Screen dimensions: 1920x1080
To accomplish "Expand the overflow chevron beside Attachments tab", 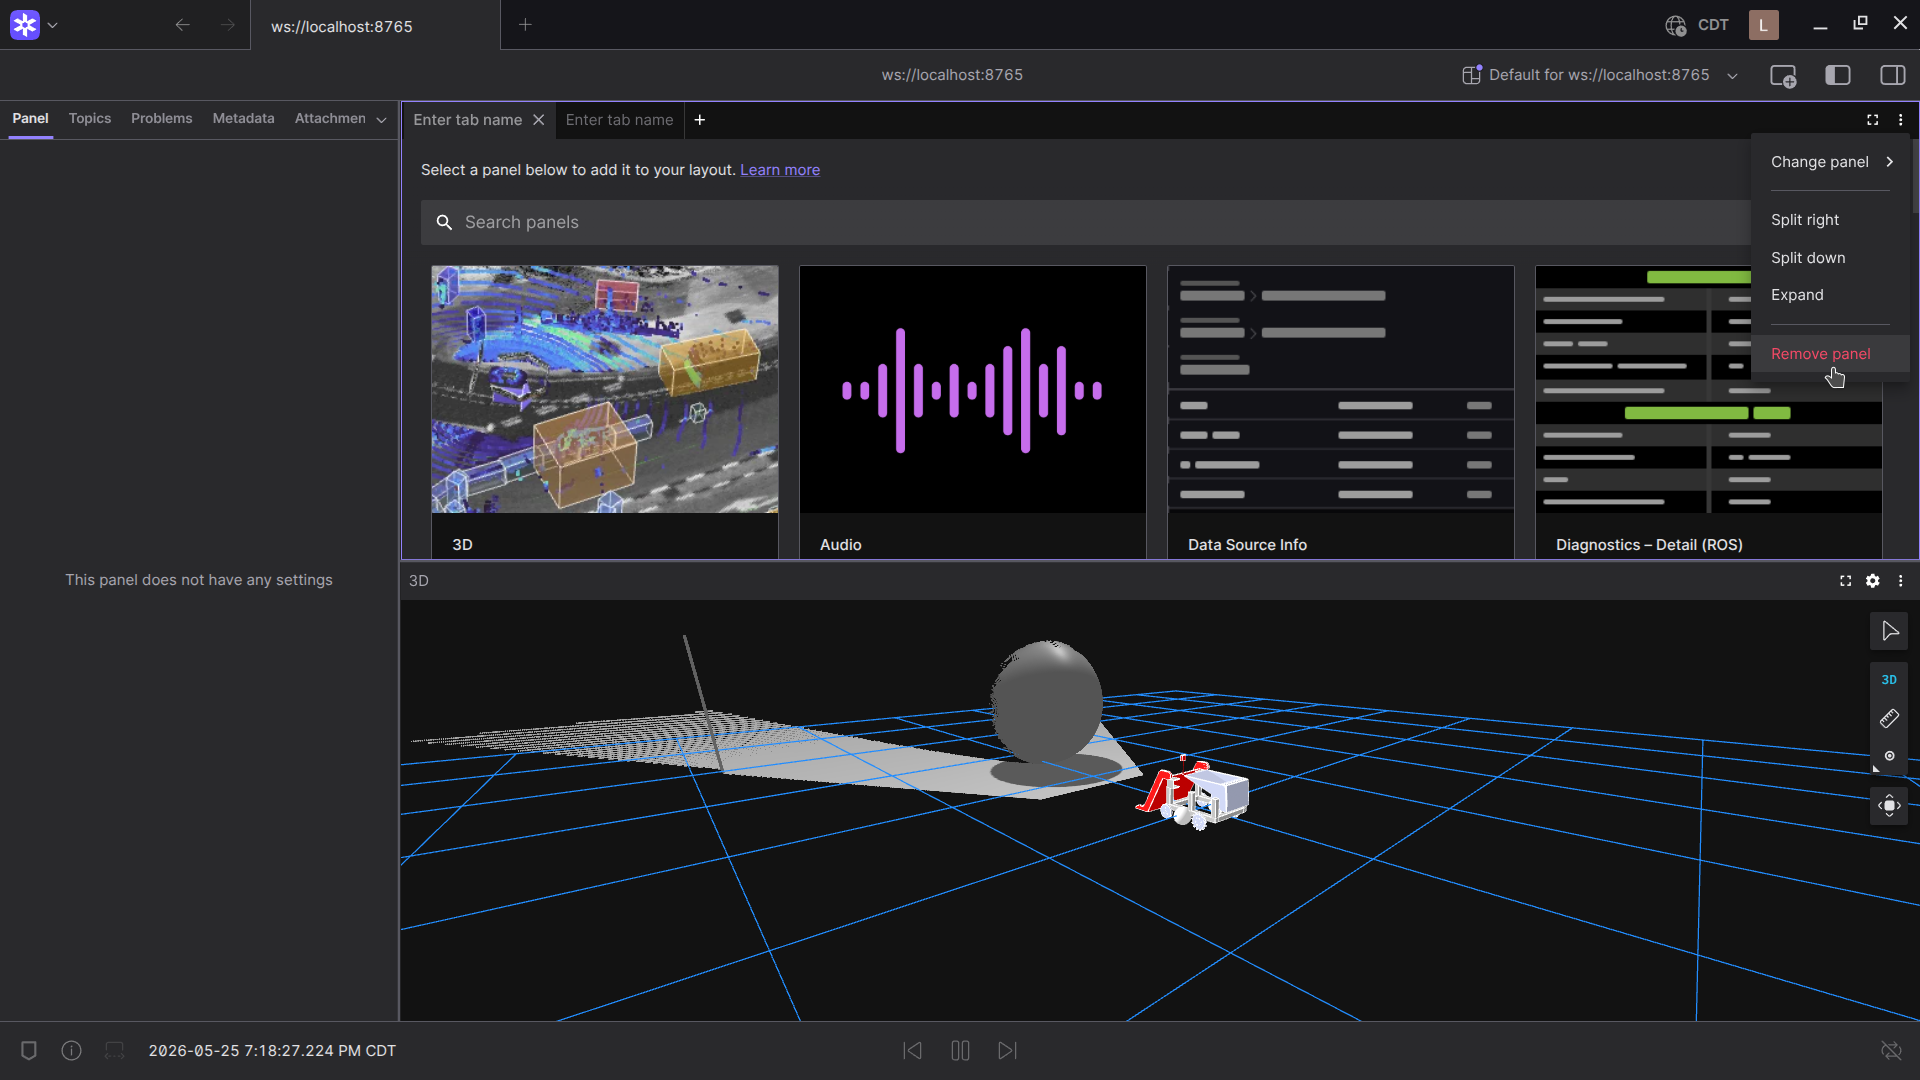I will pos(381,119).
